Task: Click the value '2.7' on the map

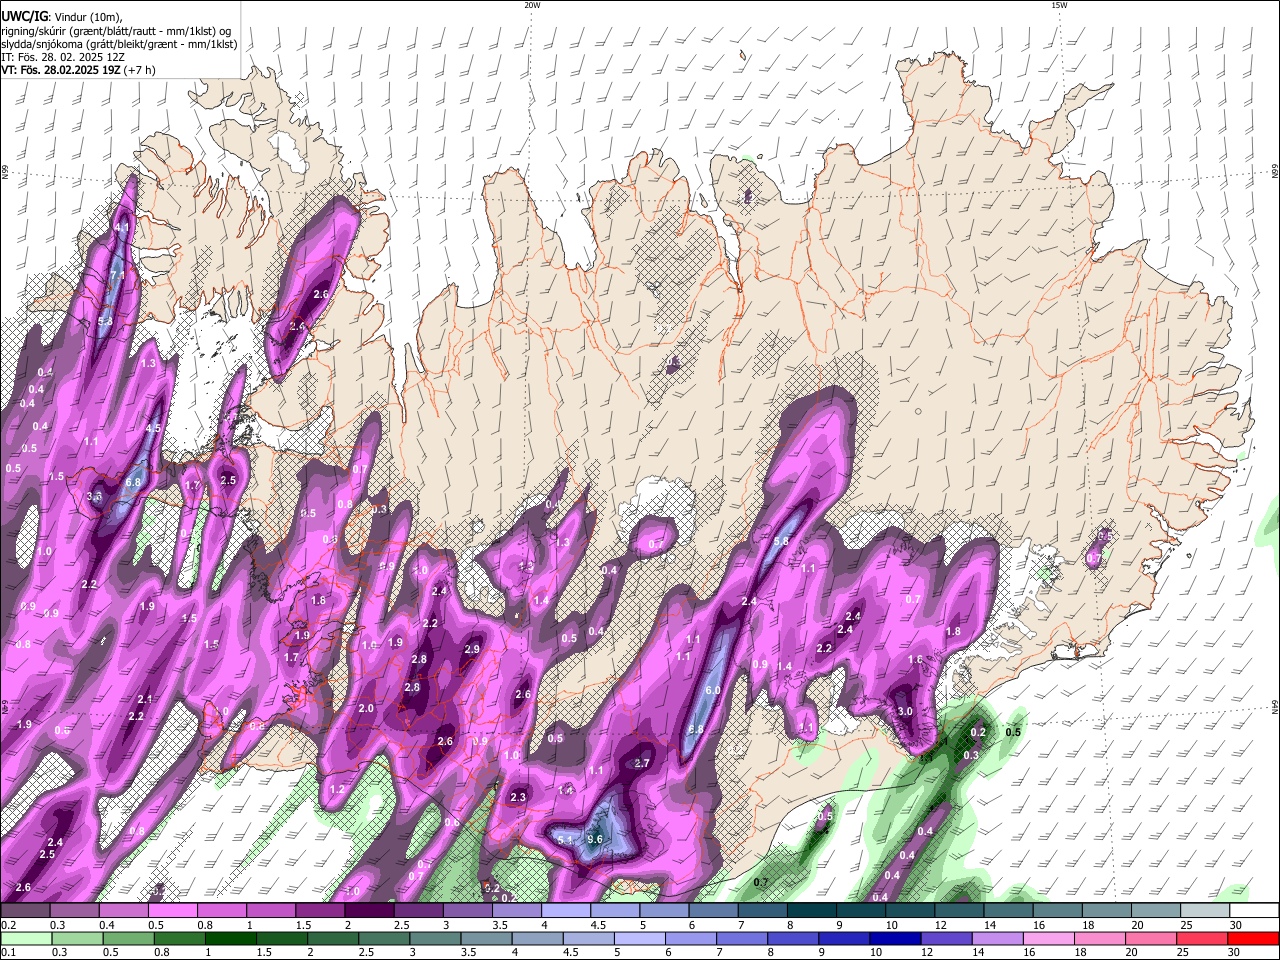Action: click(643, 763)
